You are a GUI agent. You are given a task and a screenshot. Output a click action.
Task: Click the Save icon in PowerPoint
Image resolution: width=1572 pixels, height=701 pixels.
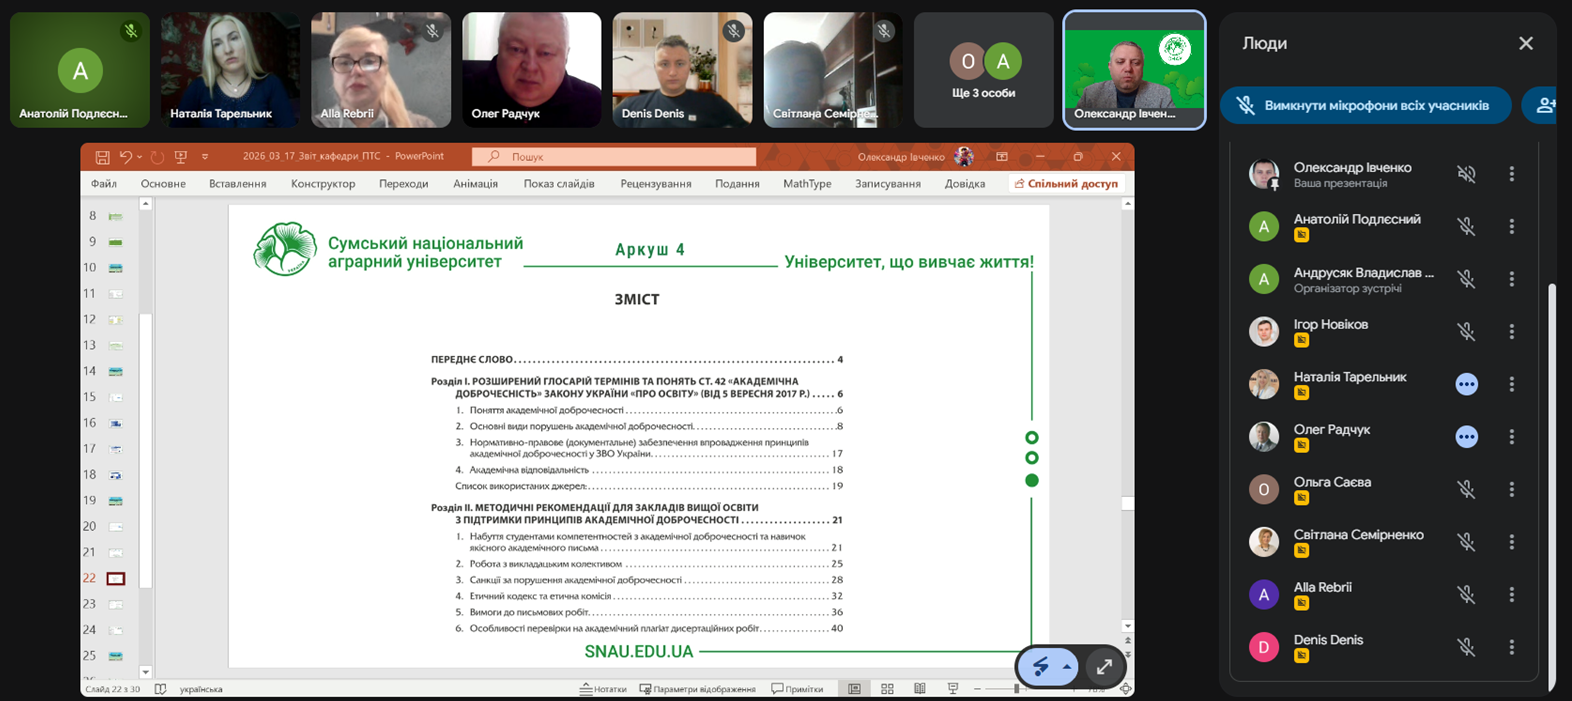(x=102, y=157)
